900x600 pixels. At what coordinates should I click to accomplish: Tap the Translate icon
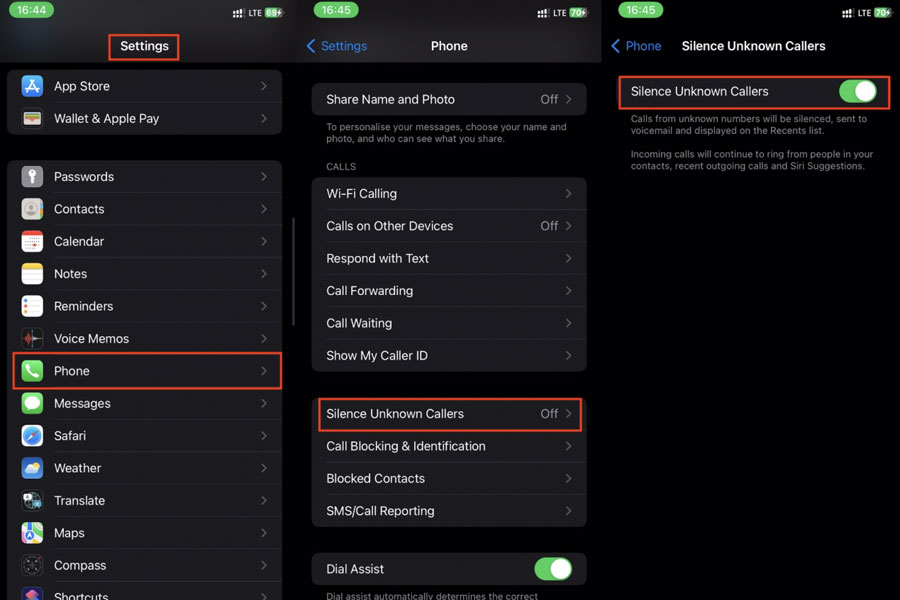(32, 501)
